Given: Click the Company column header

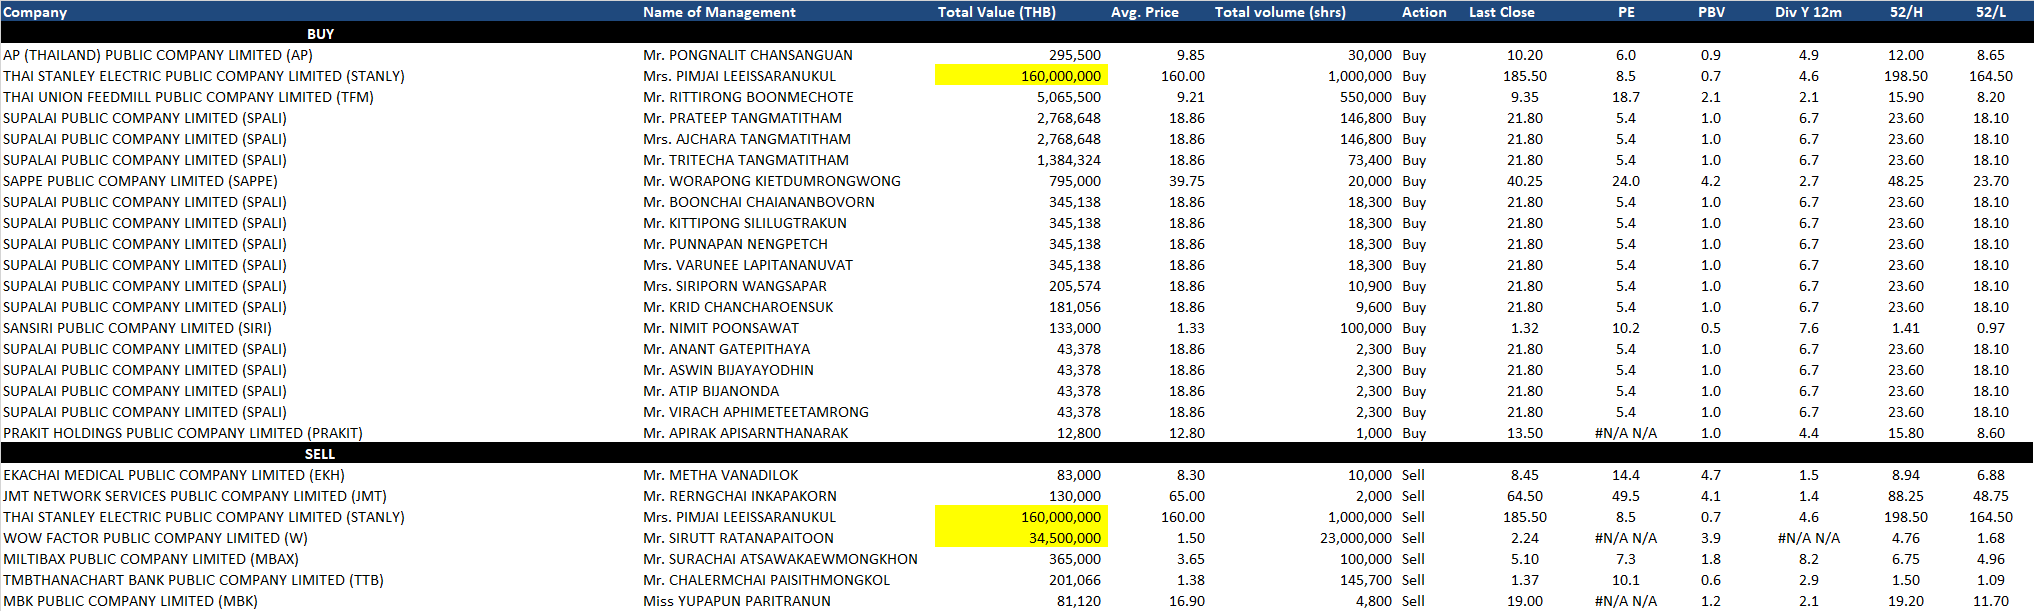Looking at the screenshot, I should pyautogui.click(x=35, y=12).
